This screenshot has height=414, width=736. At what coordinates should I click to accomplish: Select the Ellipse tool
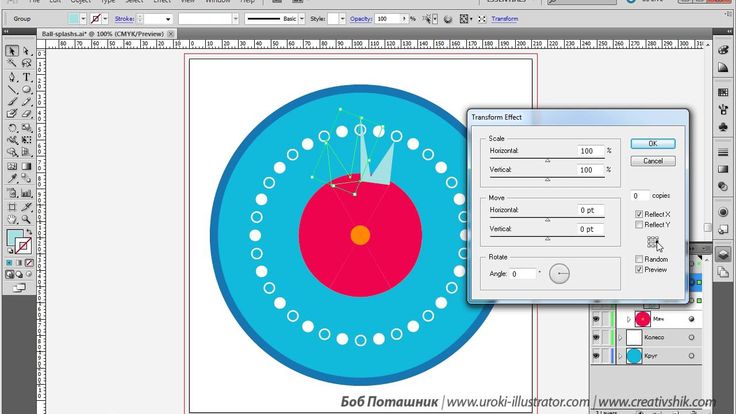(26, 89)
